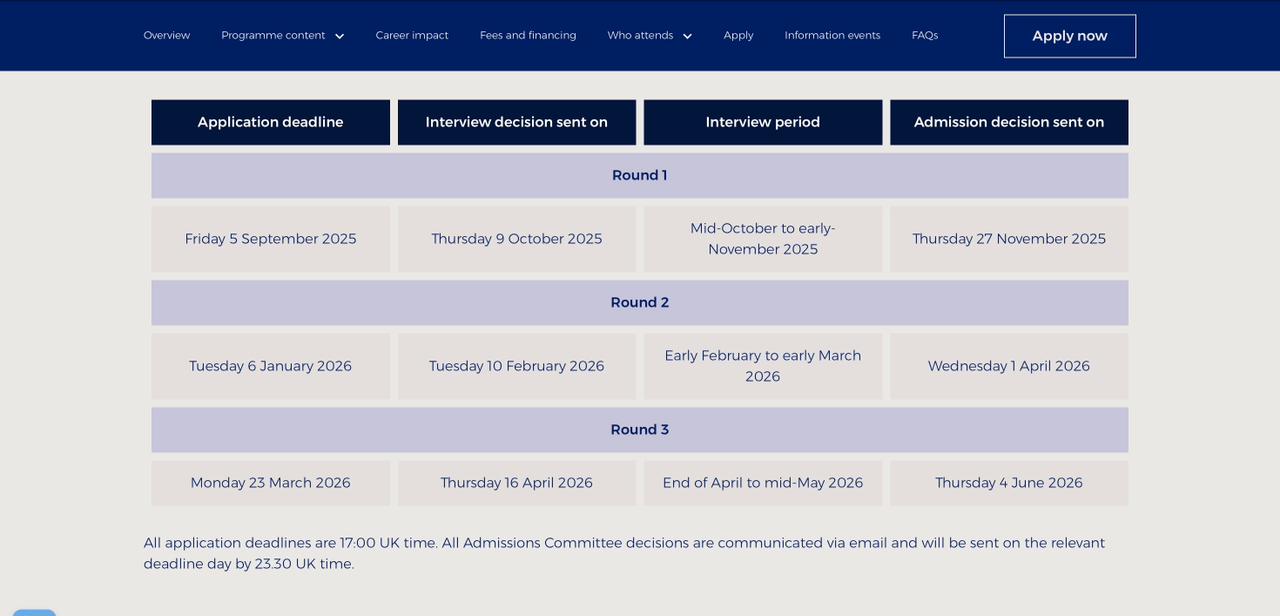1280x616 pixels.
Task: Expand the Who attends chevron
Action: tap(687, 36)
